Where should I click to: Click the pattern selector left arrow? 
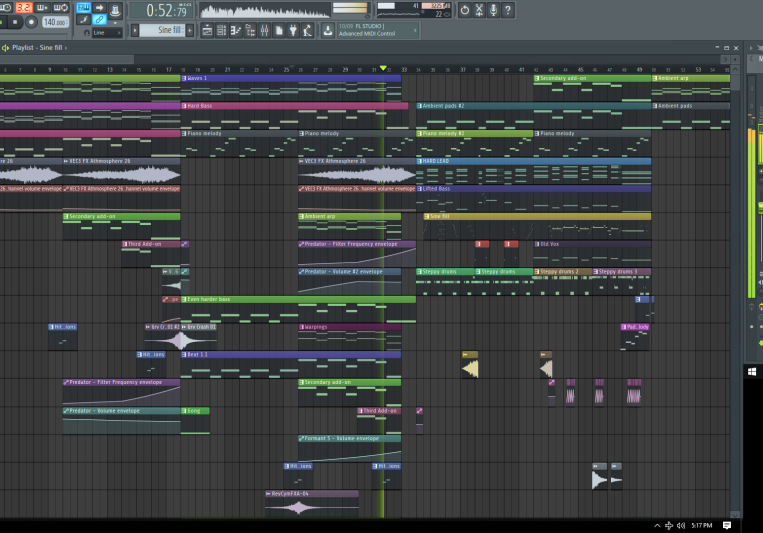click(x=135, y=30)
